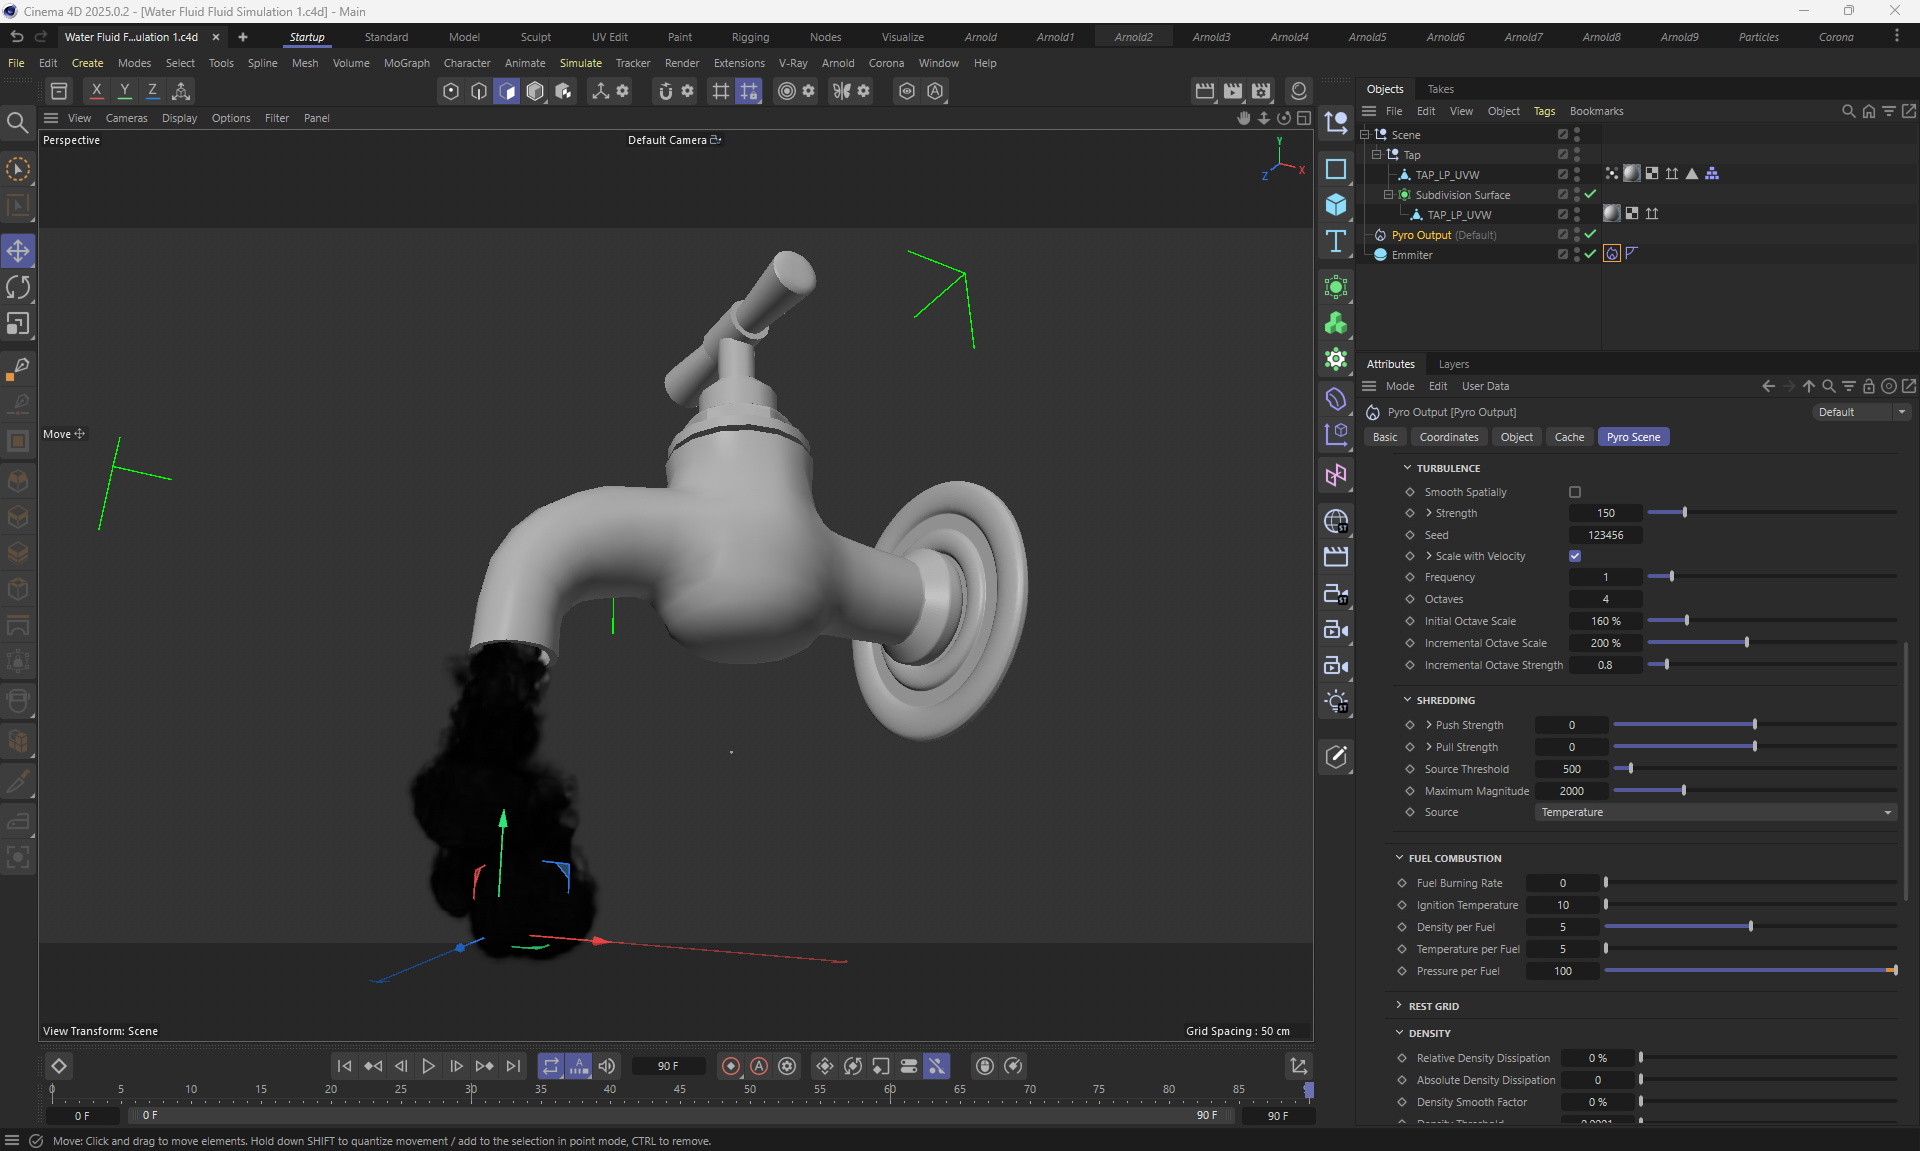1920x1151 pixels.
Task: Switch to the Cache tab
Action: point(1568,437)
